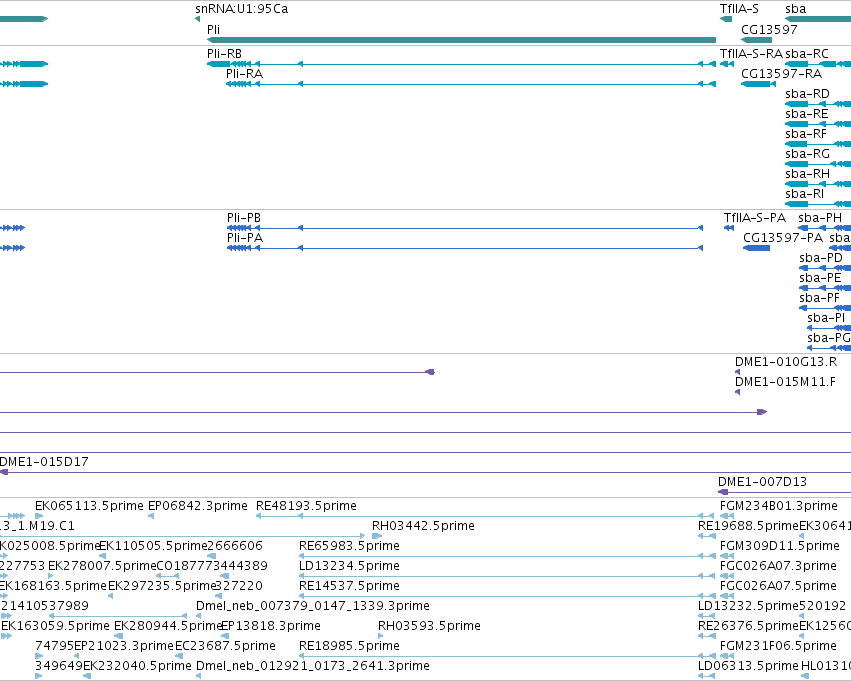Click the sba-RE transcript
The image size is (851, 681).
[818, 124]
